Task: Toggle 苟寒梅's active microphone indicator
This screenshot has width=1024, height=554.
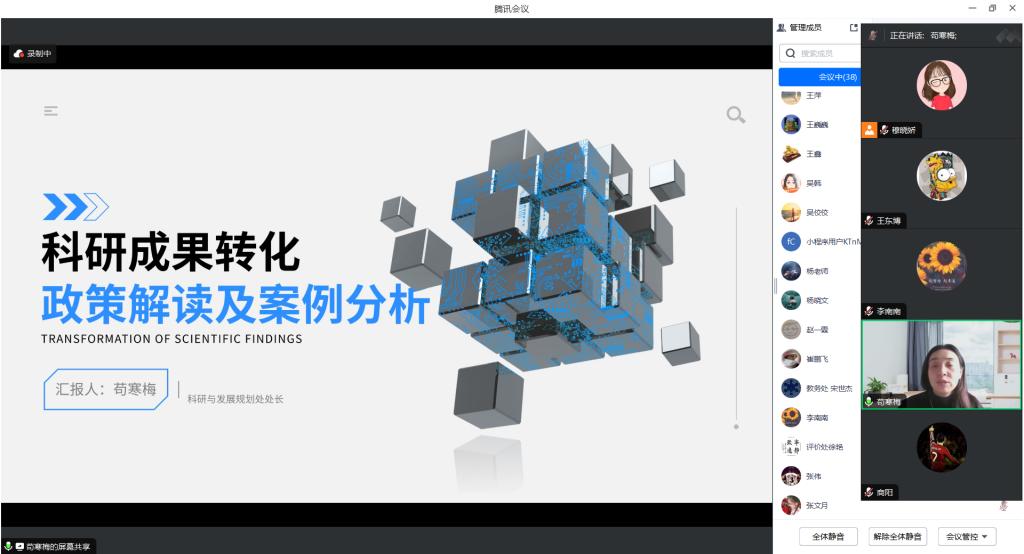Action: click(869, 401)
